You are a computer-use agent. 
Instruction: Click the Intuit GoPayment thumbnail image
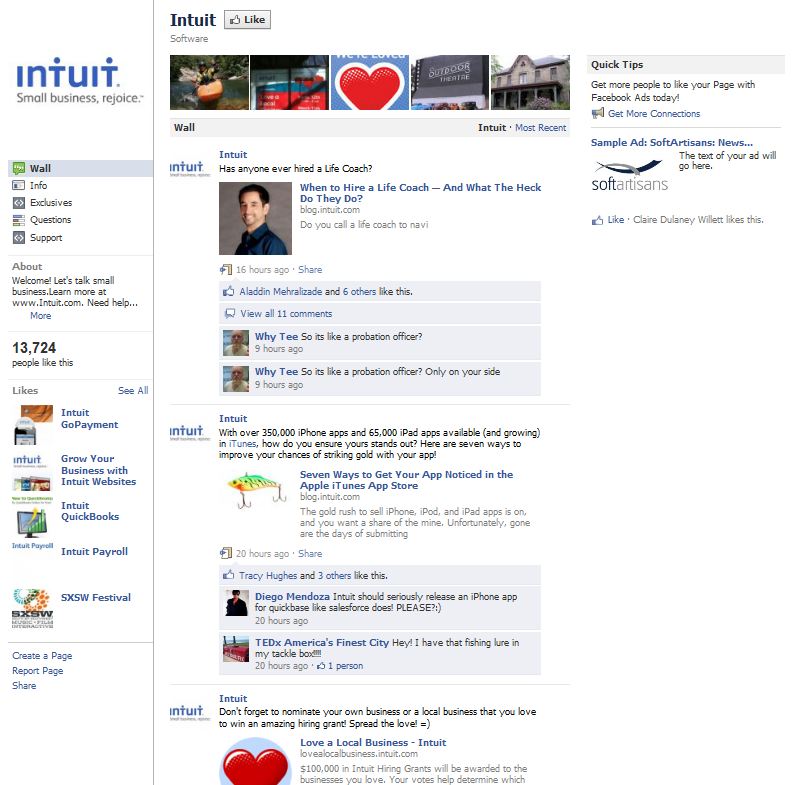point(33,424)
